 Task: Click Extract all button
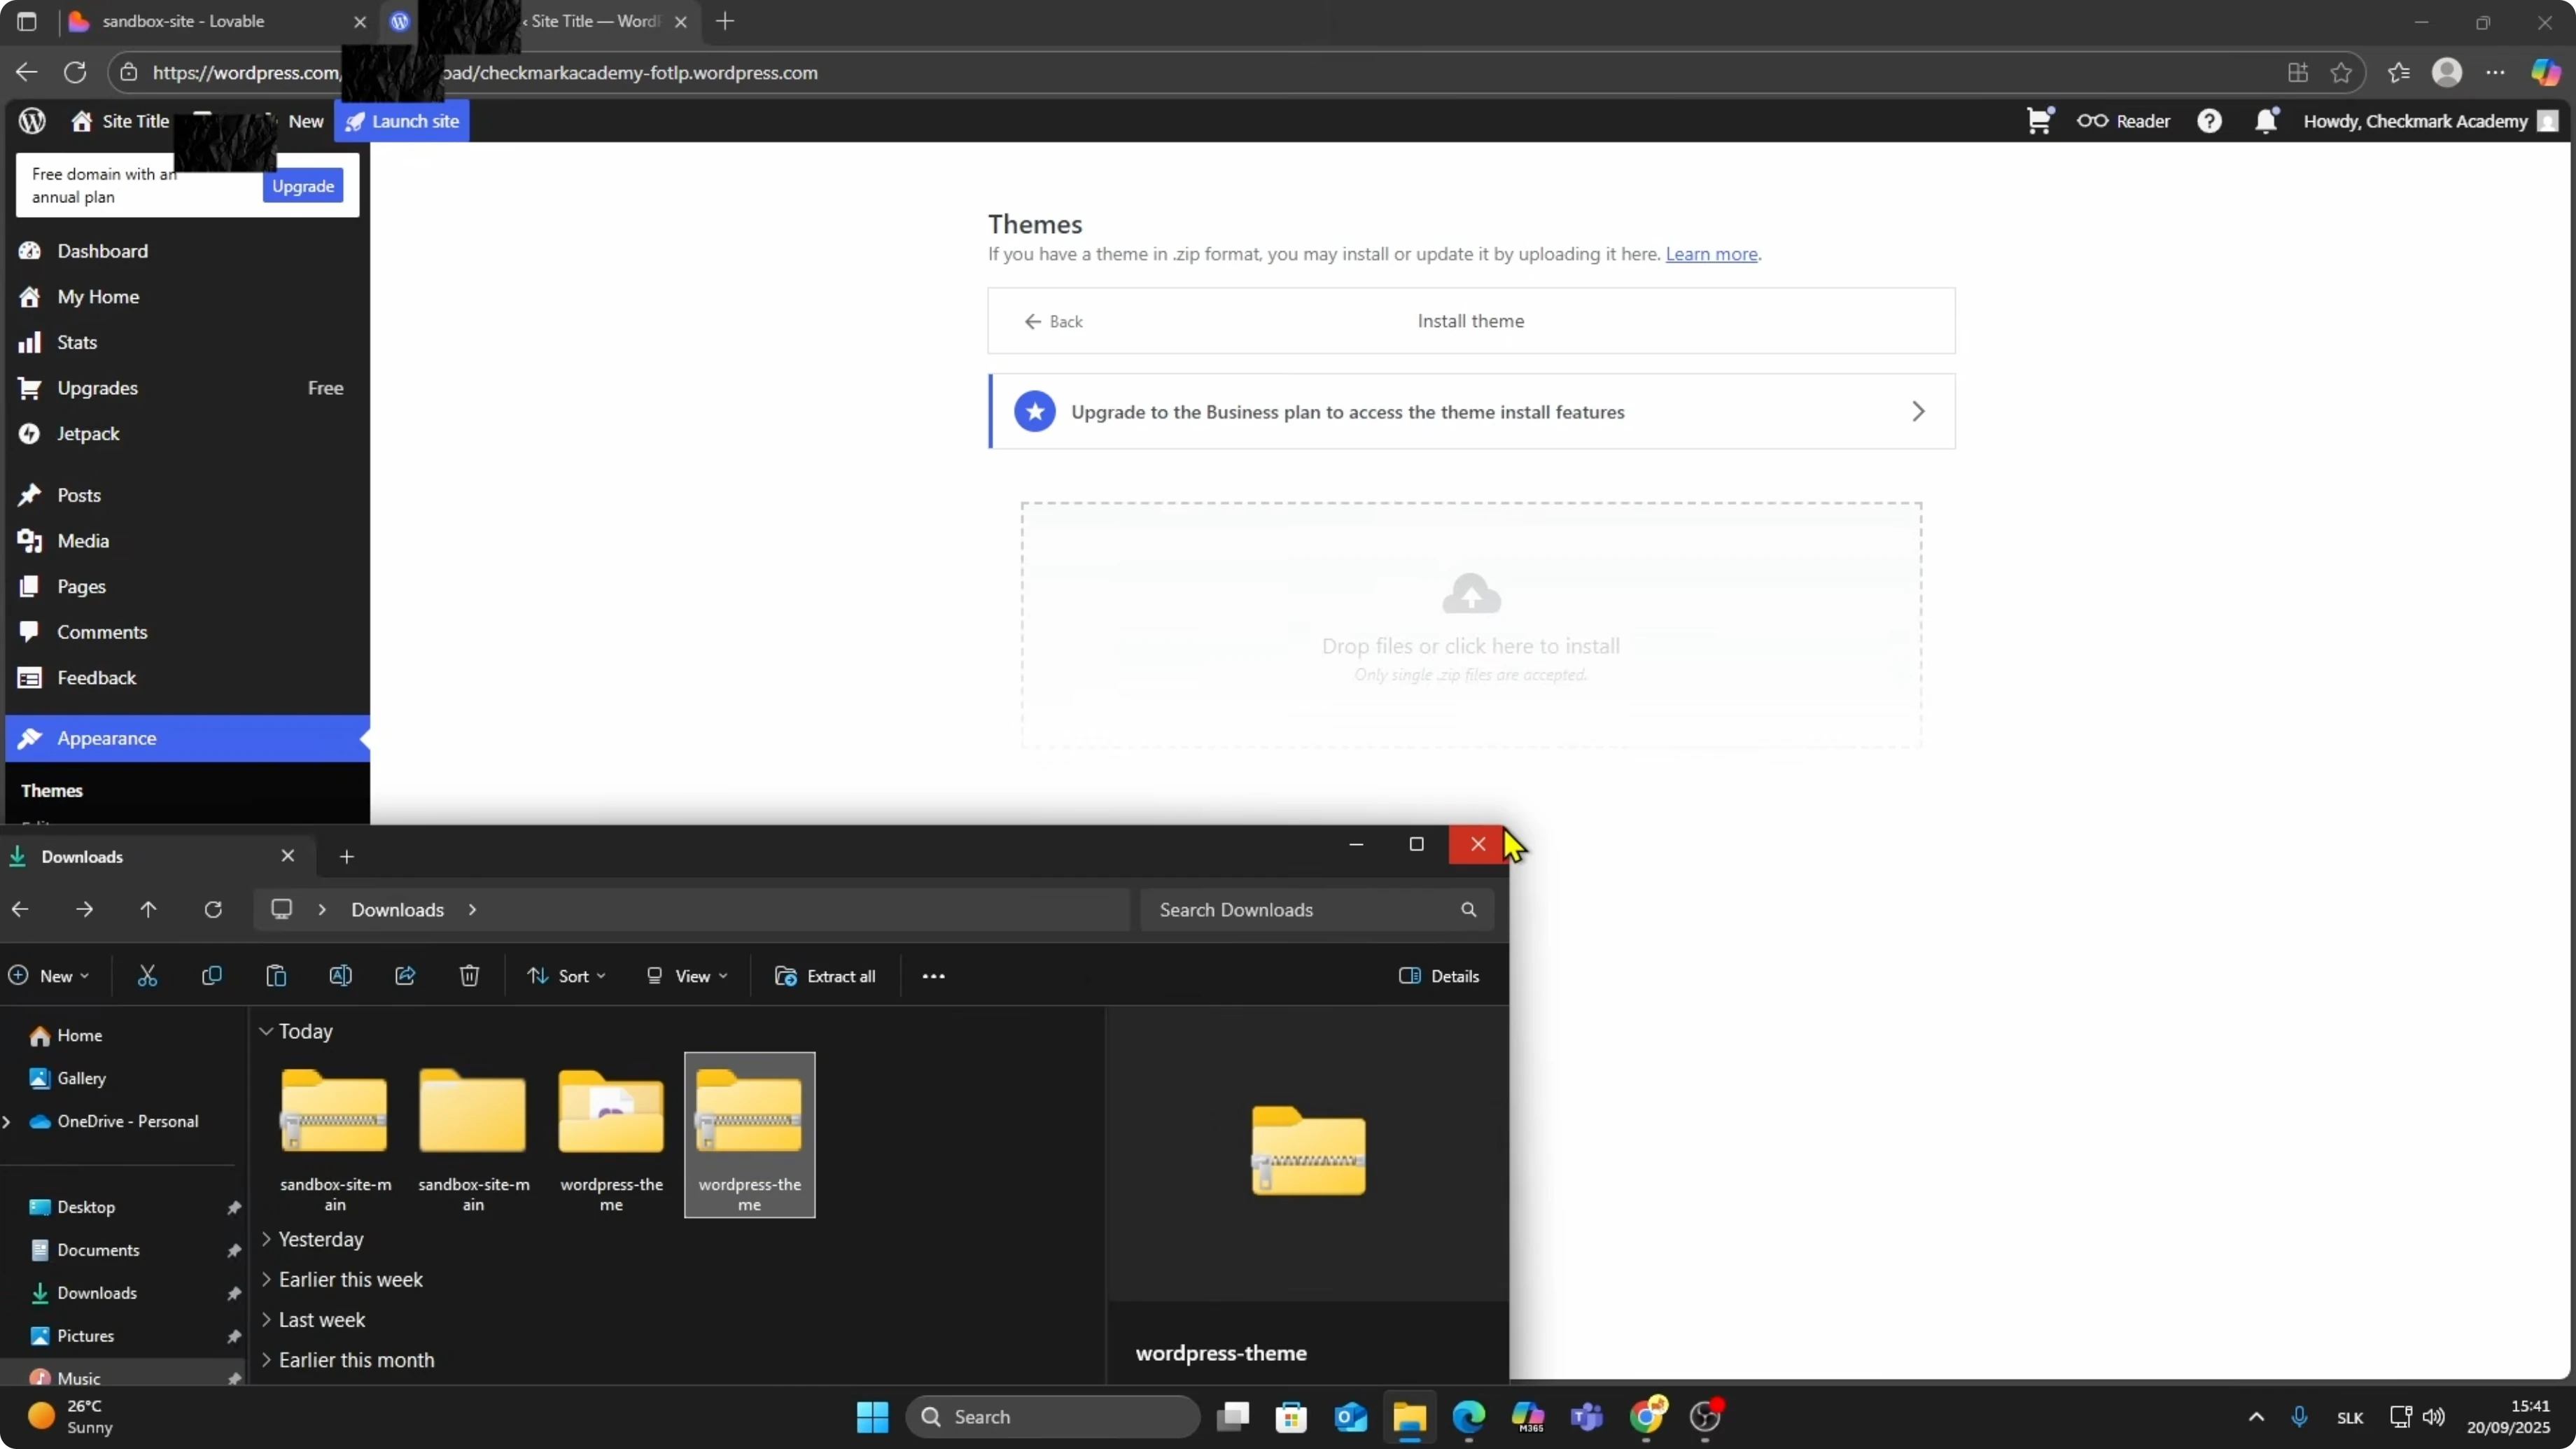tap(826, 976)
